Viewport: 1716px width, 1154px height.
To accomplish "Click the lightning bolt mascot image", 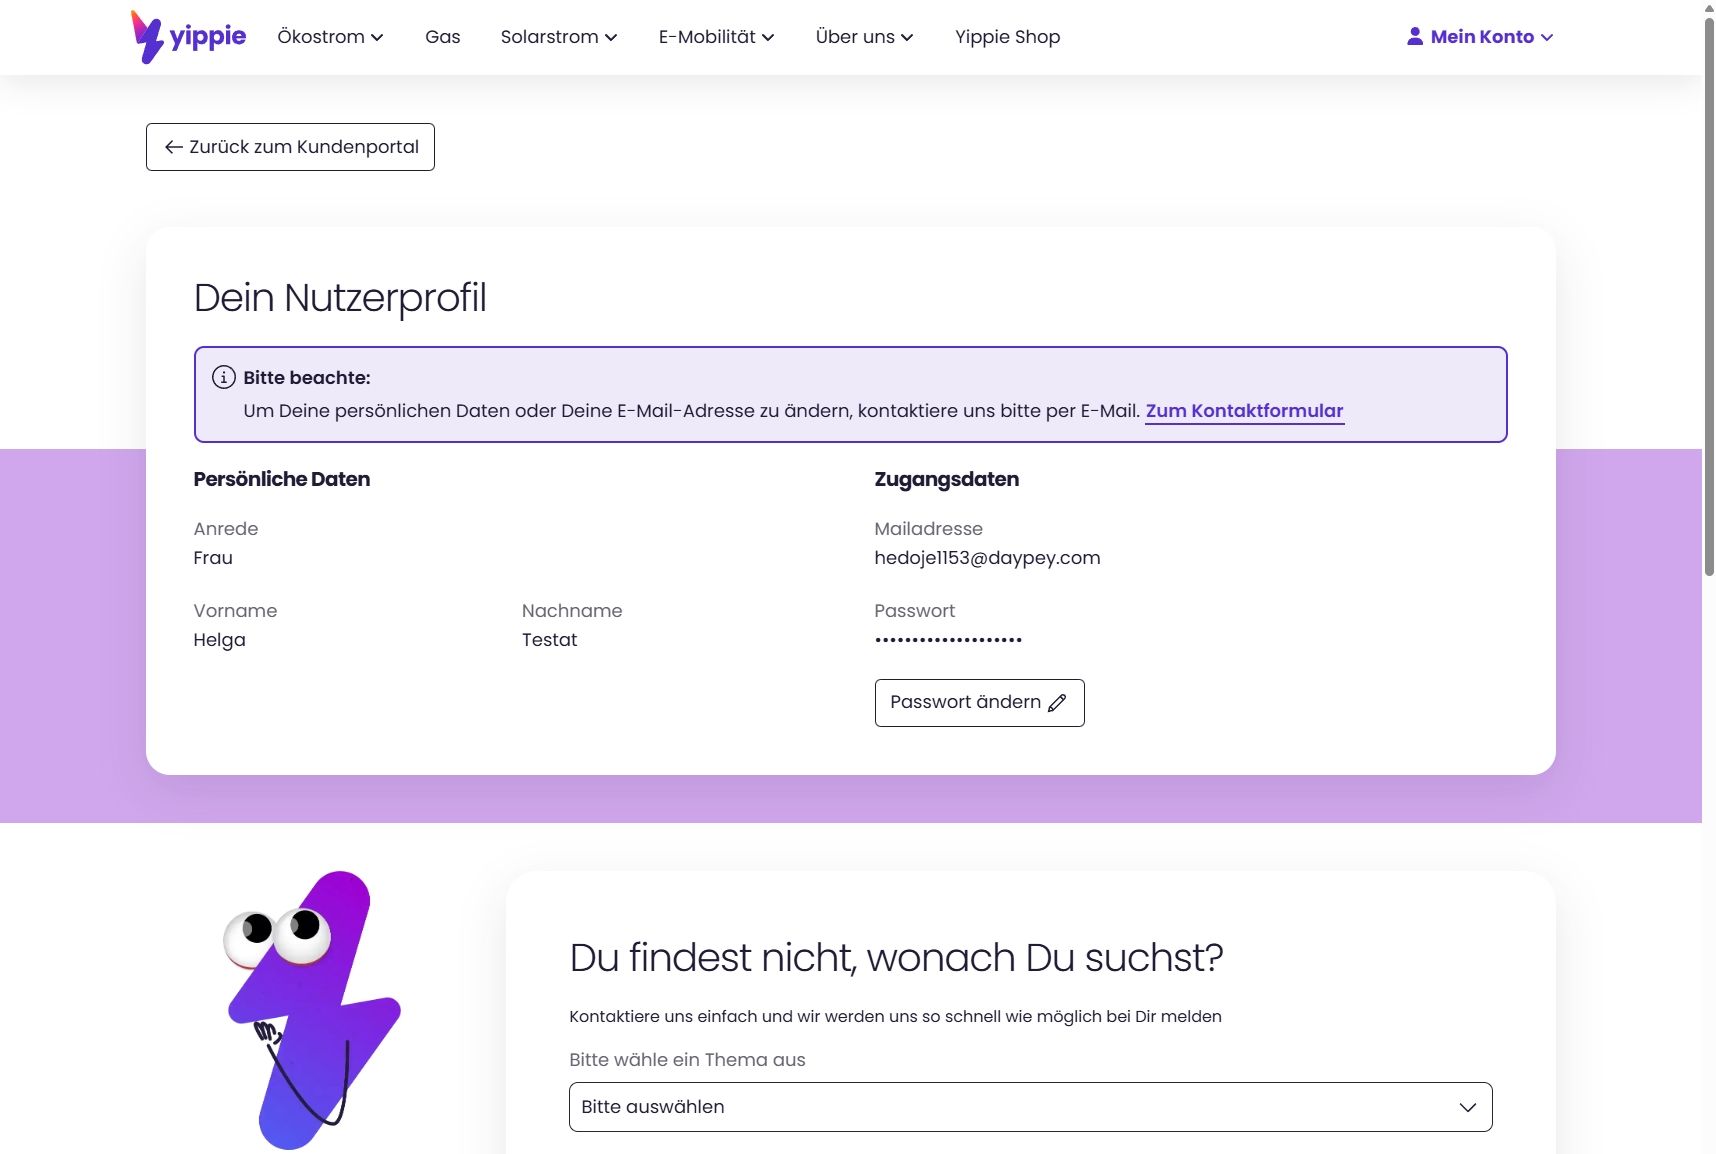I will 312,1010.
